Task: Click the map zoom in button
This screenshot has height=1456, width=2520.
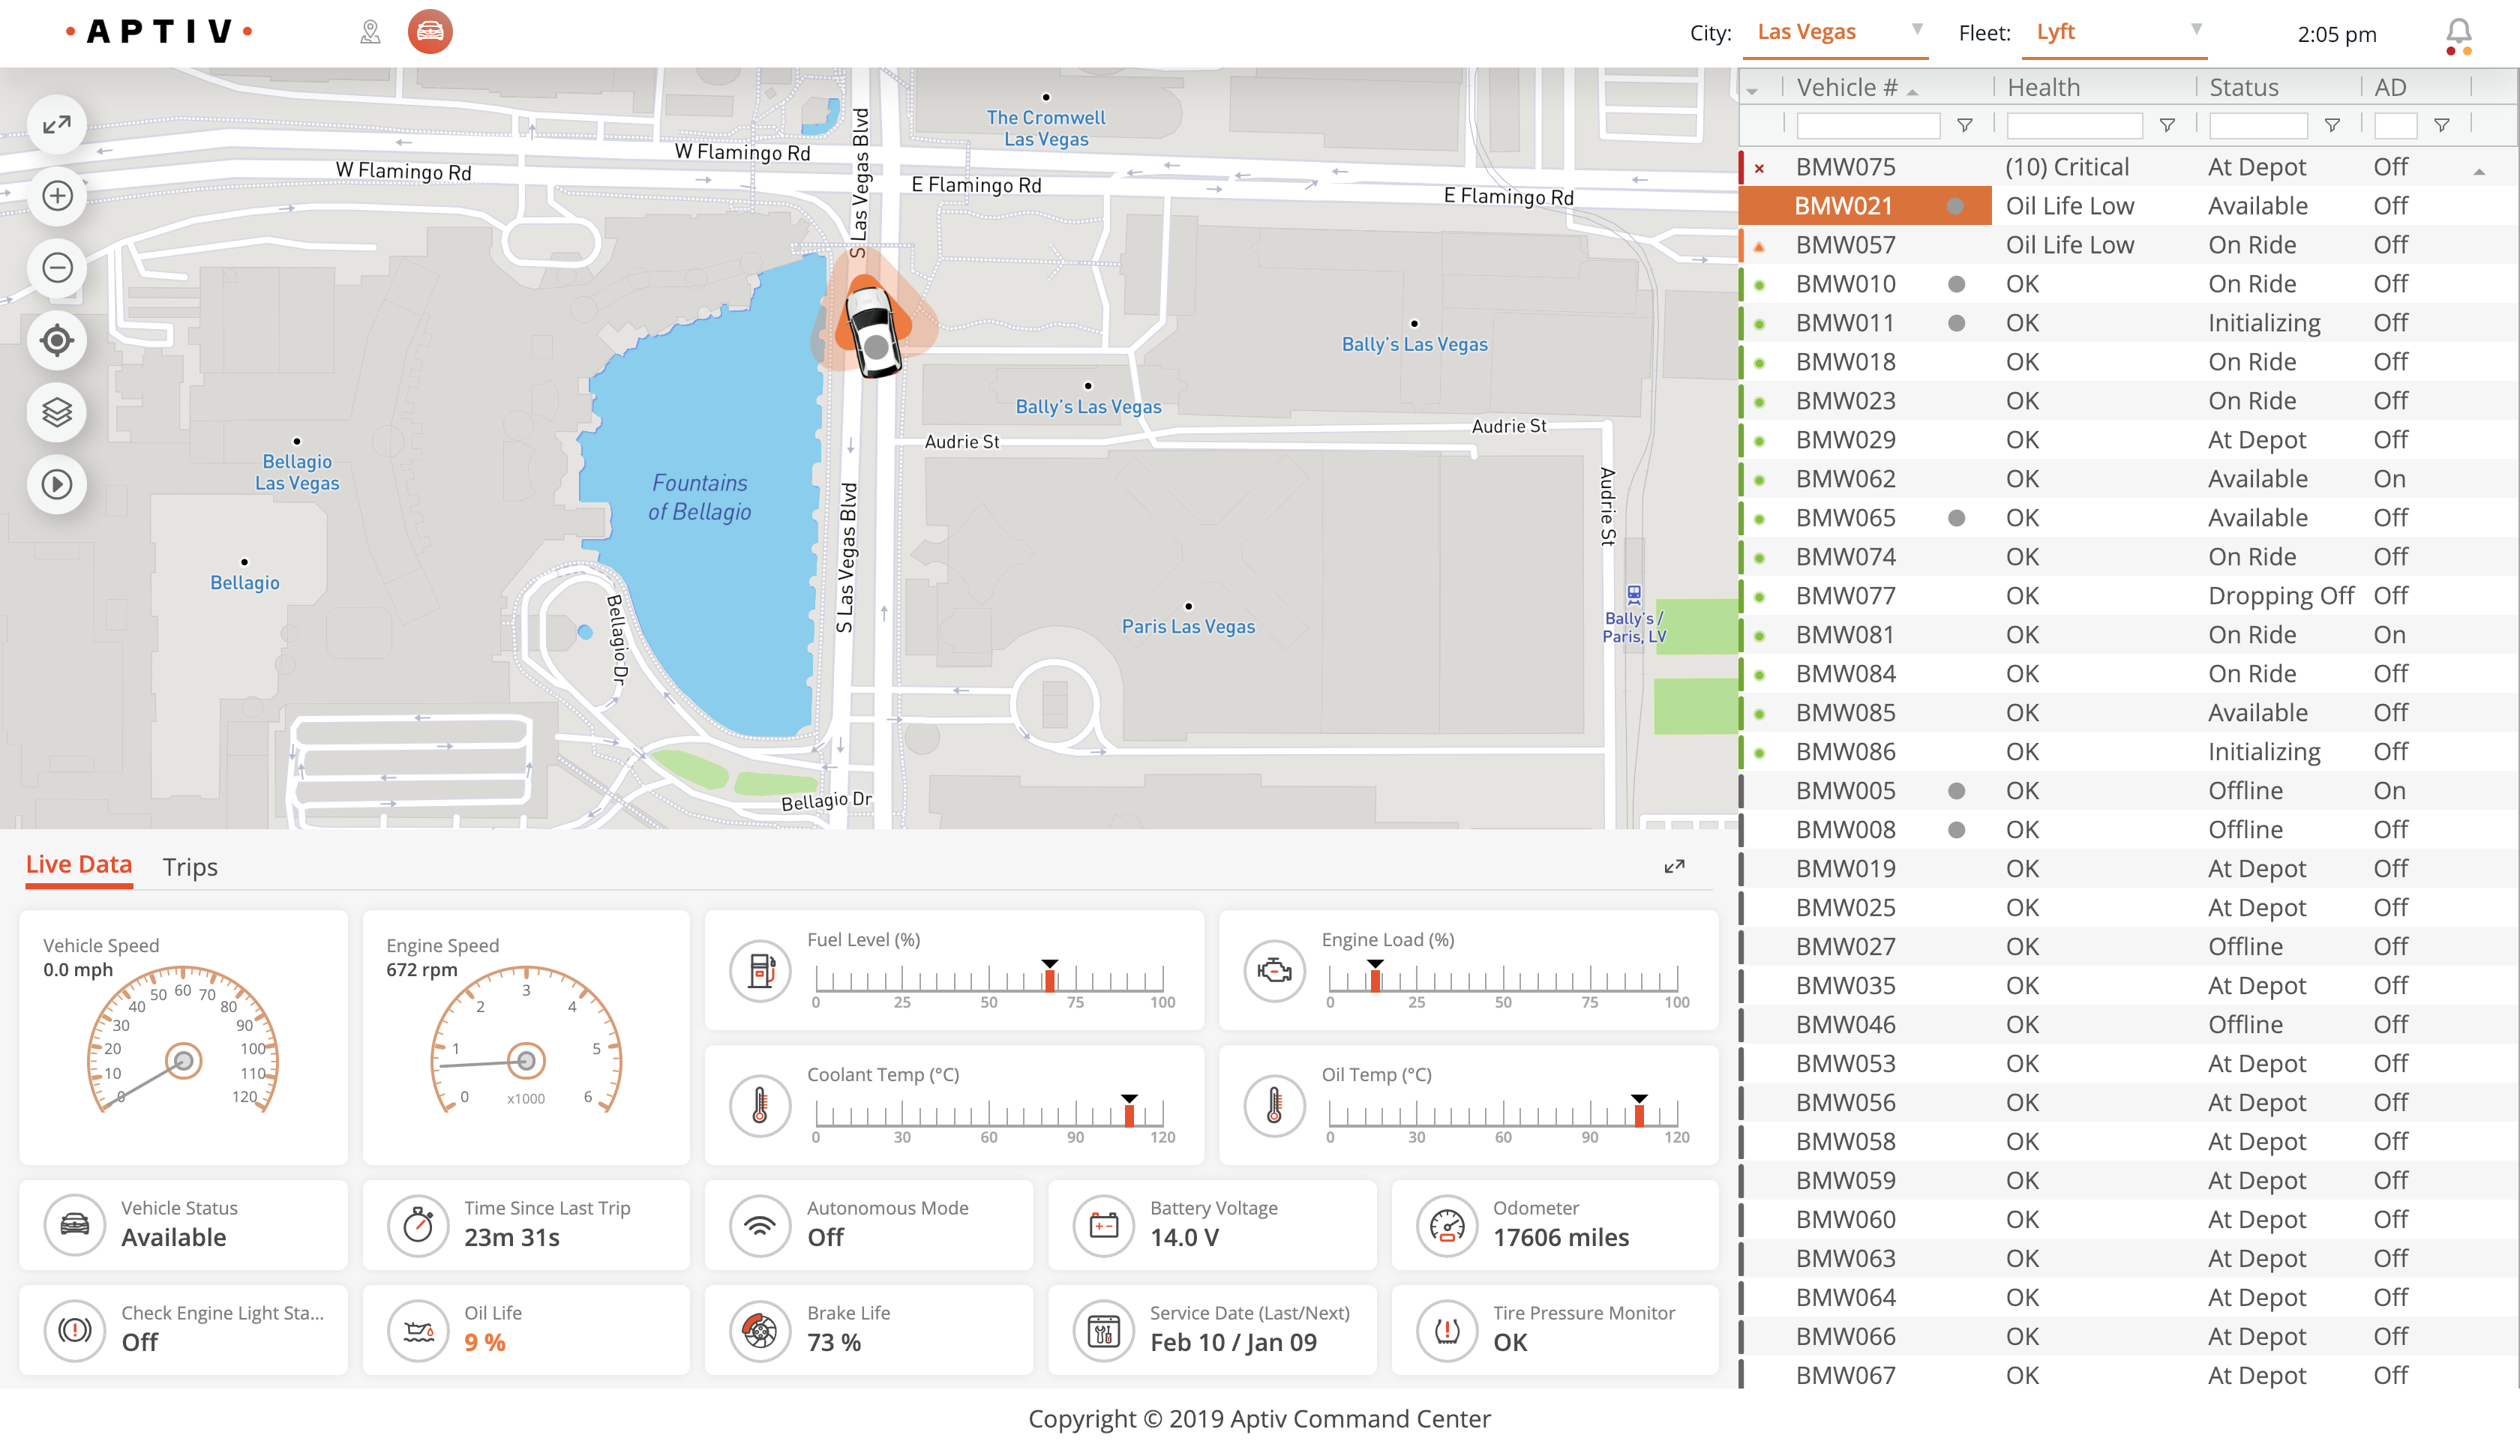Action: coord(57,196)
